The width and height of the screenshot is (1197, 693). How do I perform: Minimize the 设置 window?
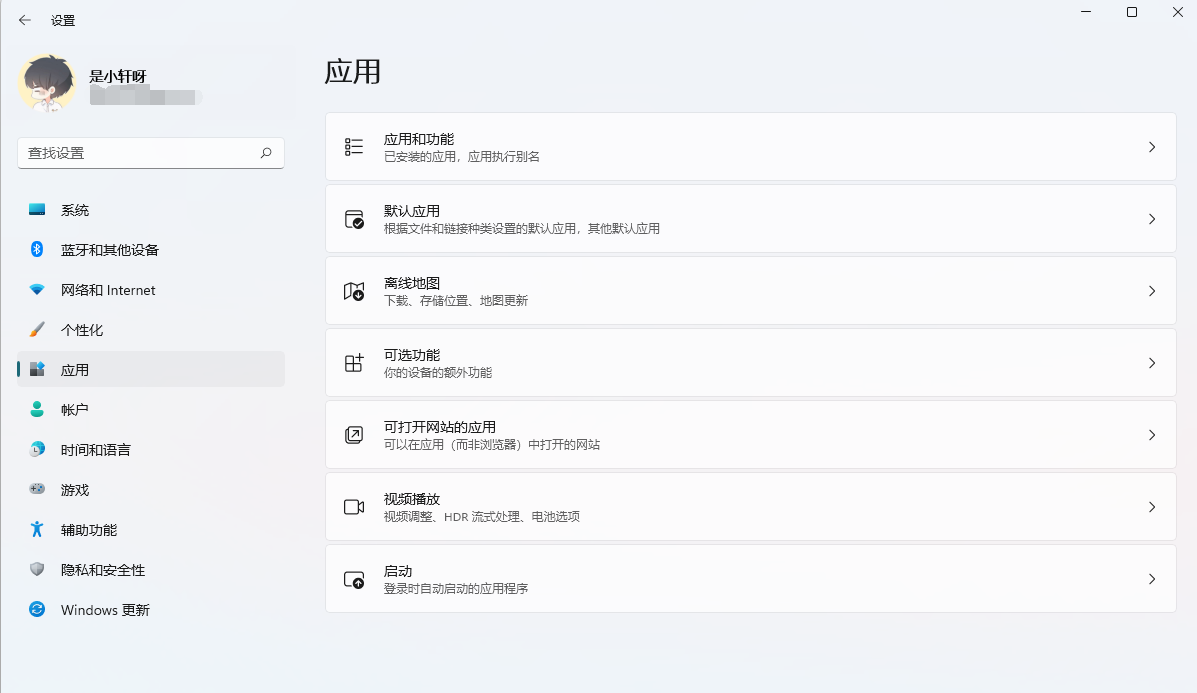[1086, 12]
